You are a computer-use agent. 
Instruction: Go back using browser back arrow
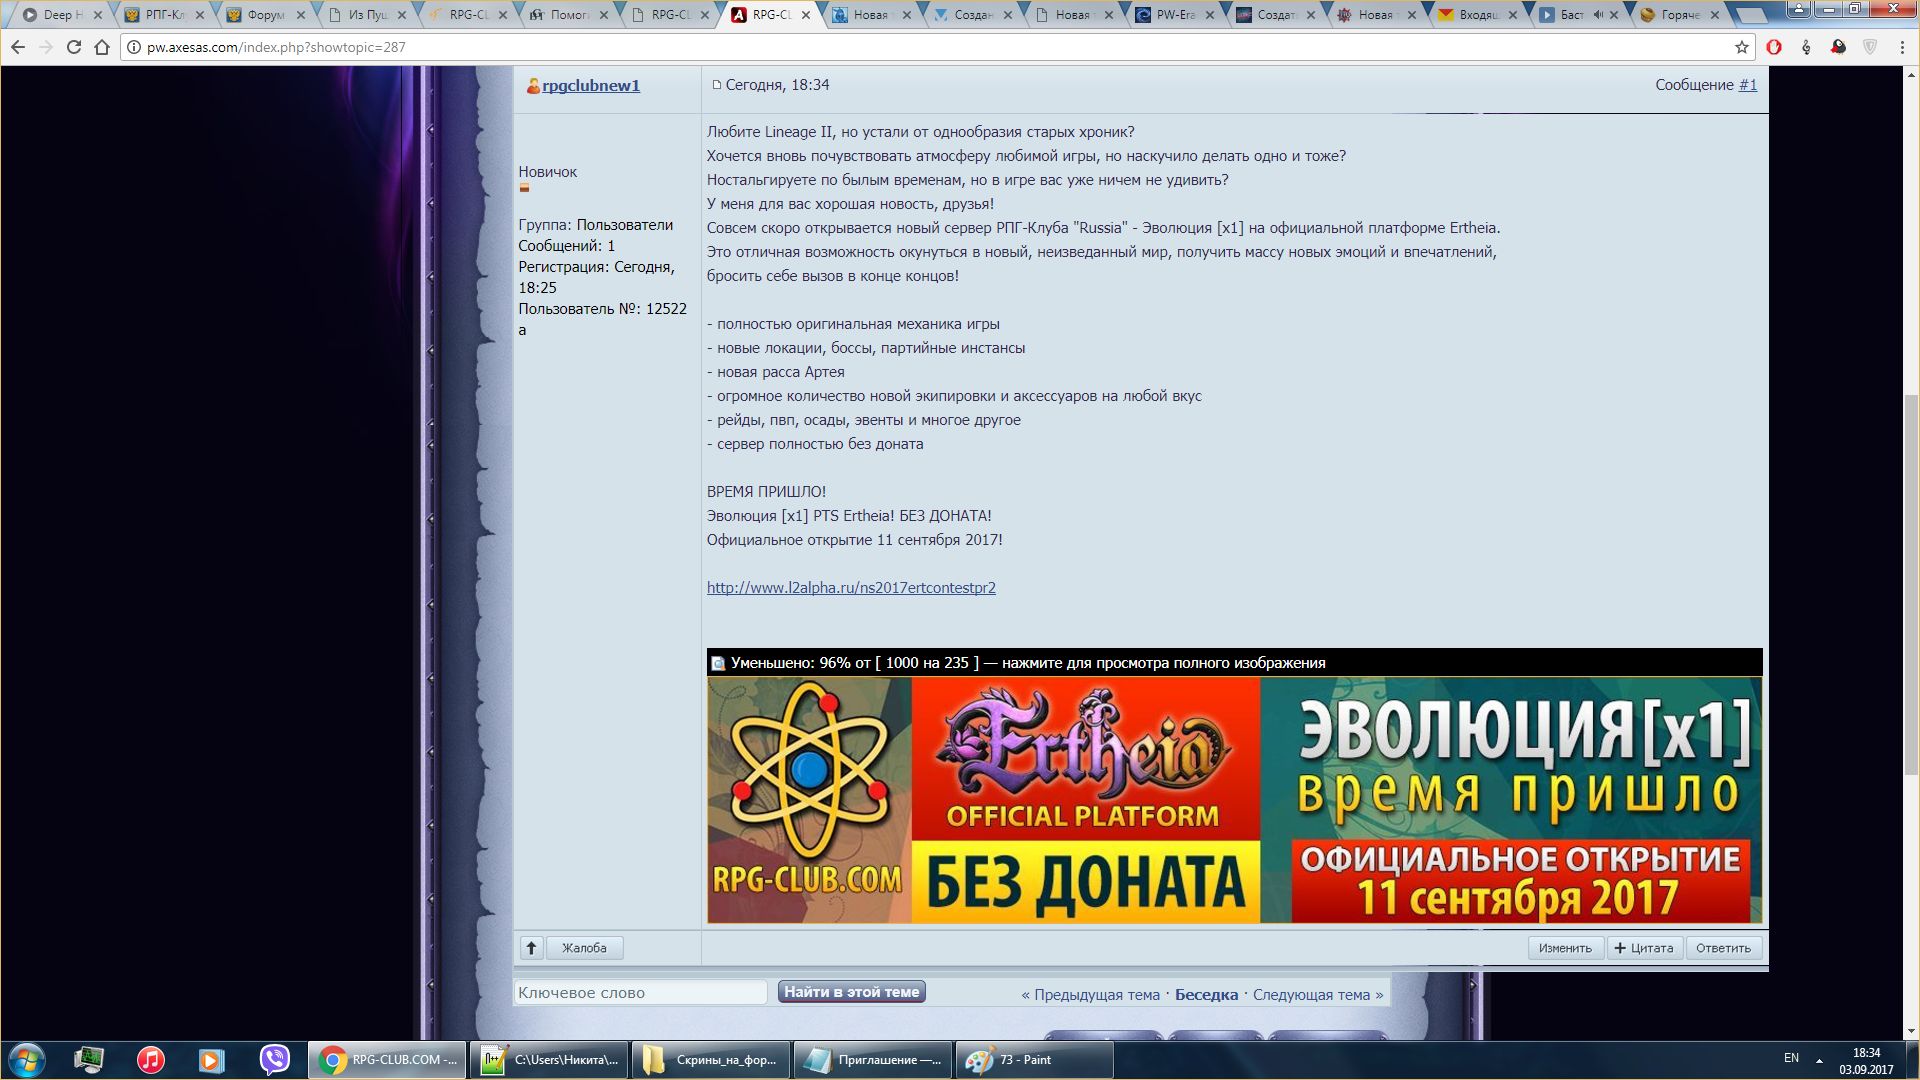(18, 47)
